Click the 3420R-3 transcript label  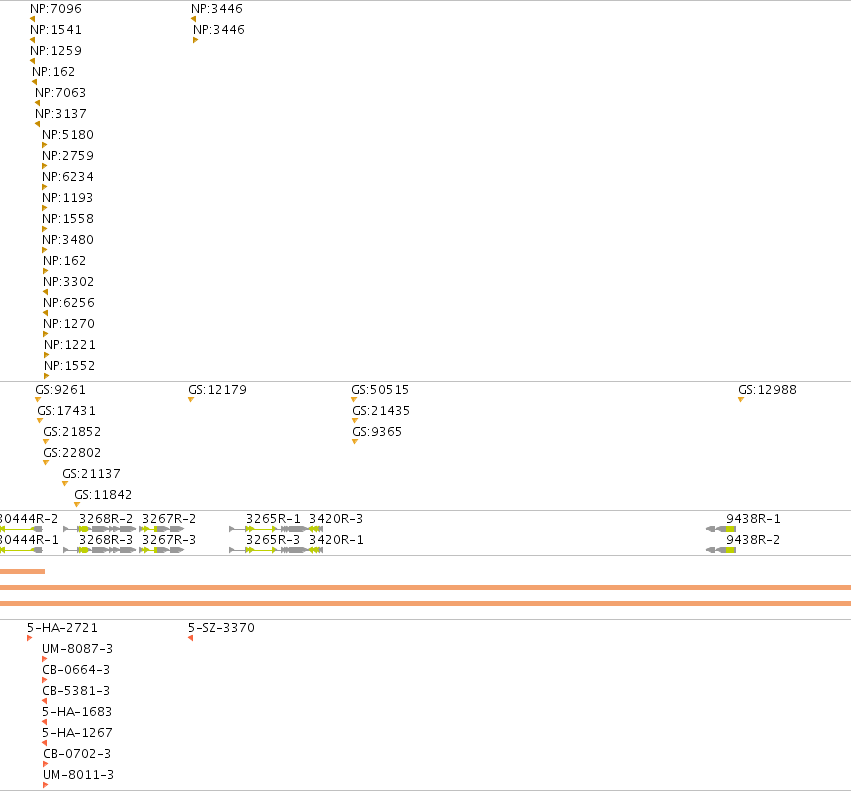click(336, 519)
